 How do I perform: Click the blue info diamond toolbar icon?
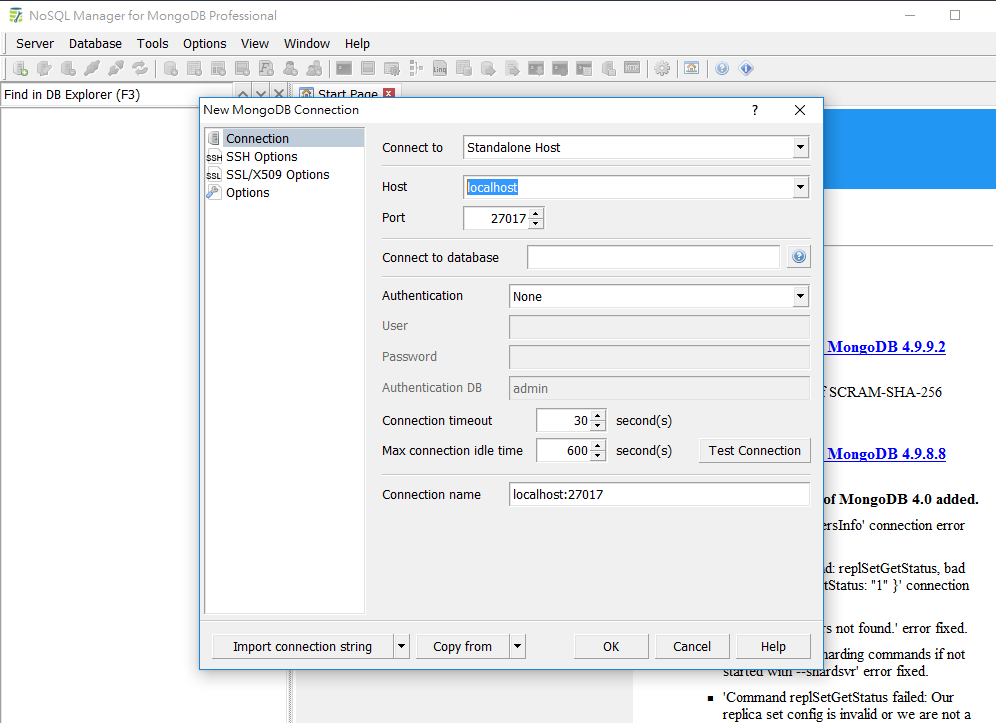[x=746, y=68]
